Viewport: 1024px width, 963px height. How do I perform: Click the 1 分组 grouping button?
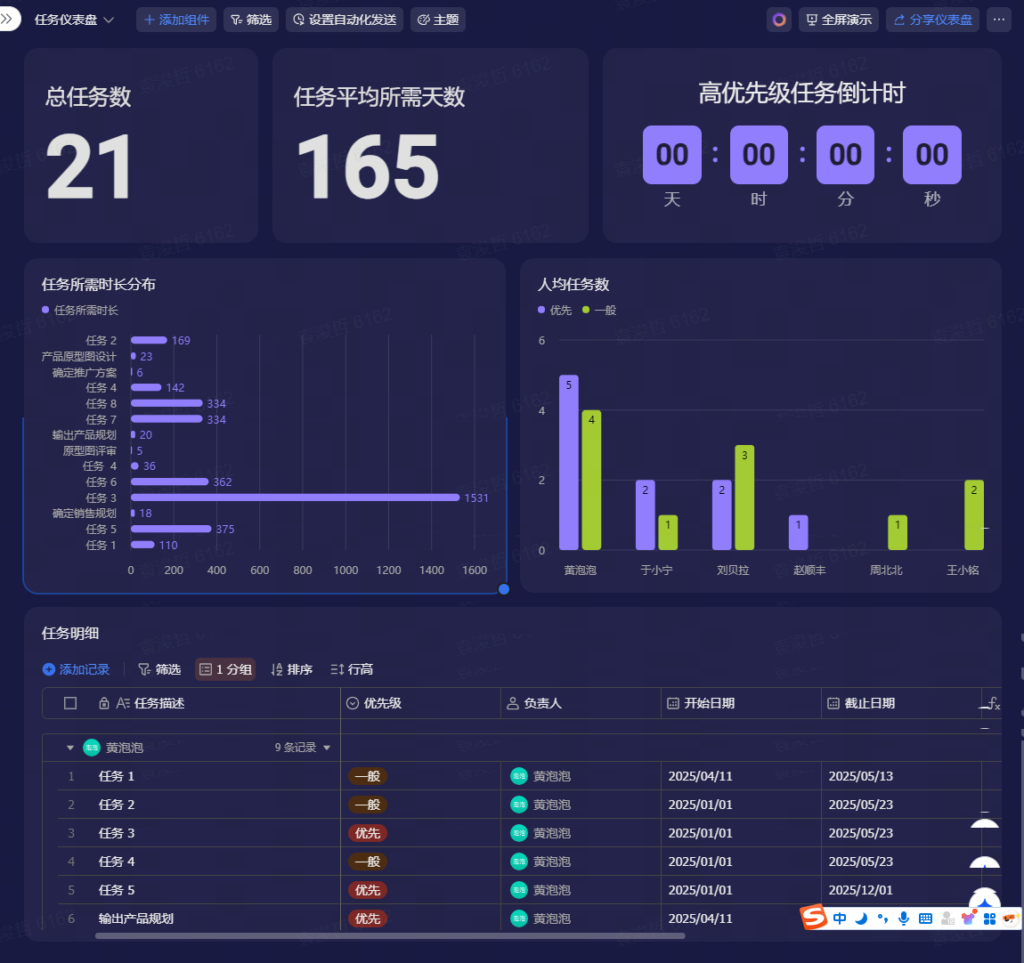pyautogui.click(x=225, y=670)
